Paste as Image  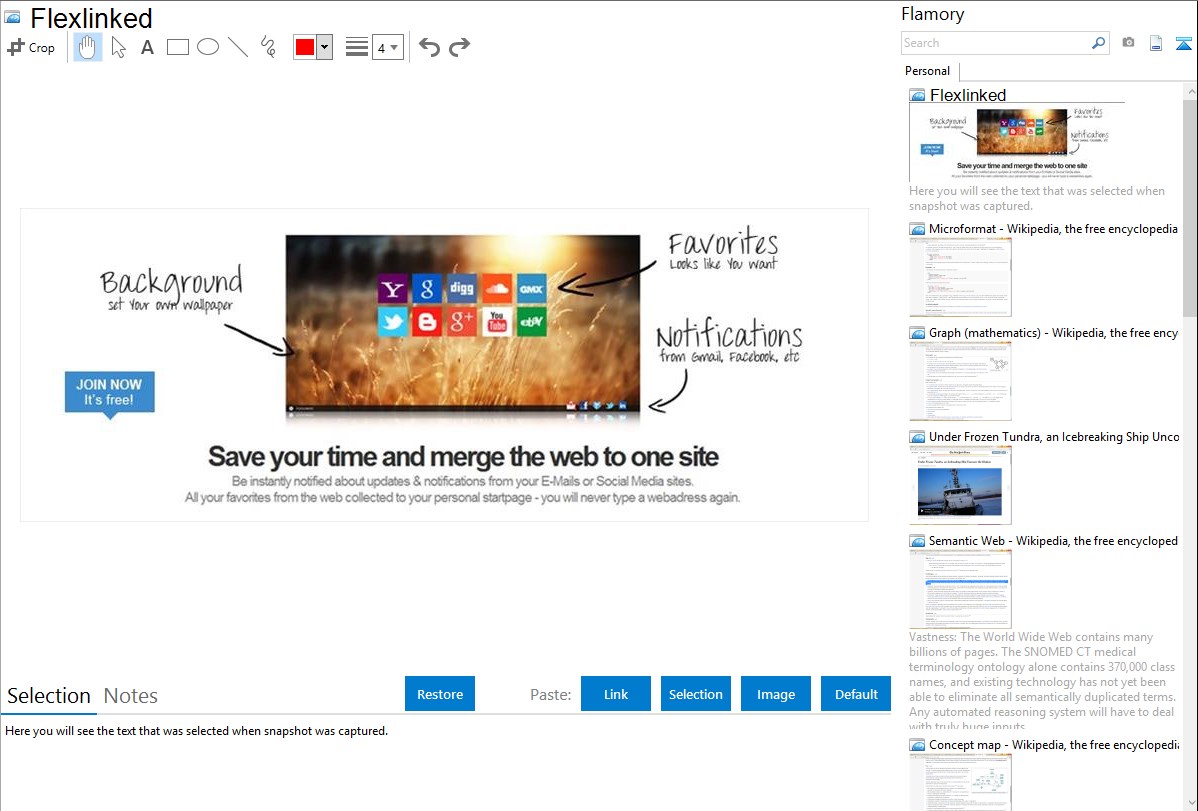(x=775, y=694)
